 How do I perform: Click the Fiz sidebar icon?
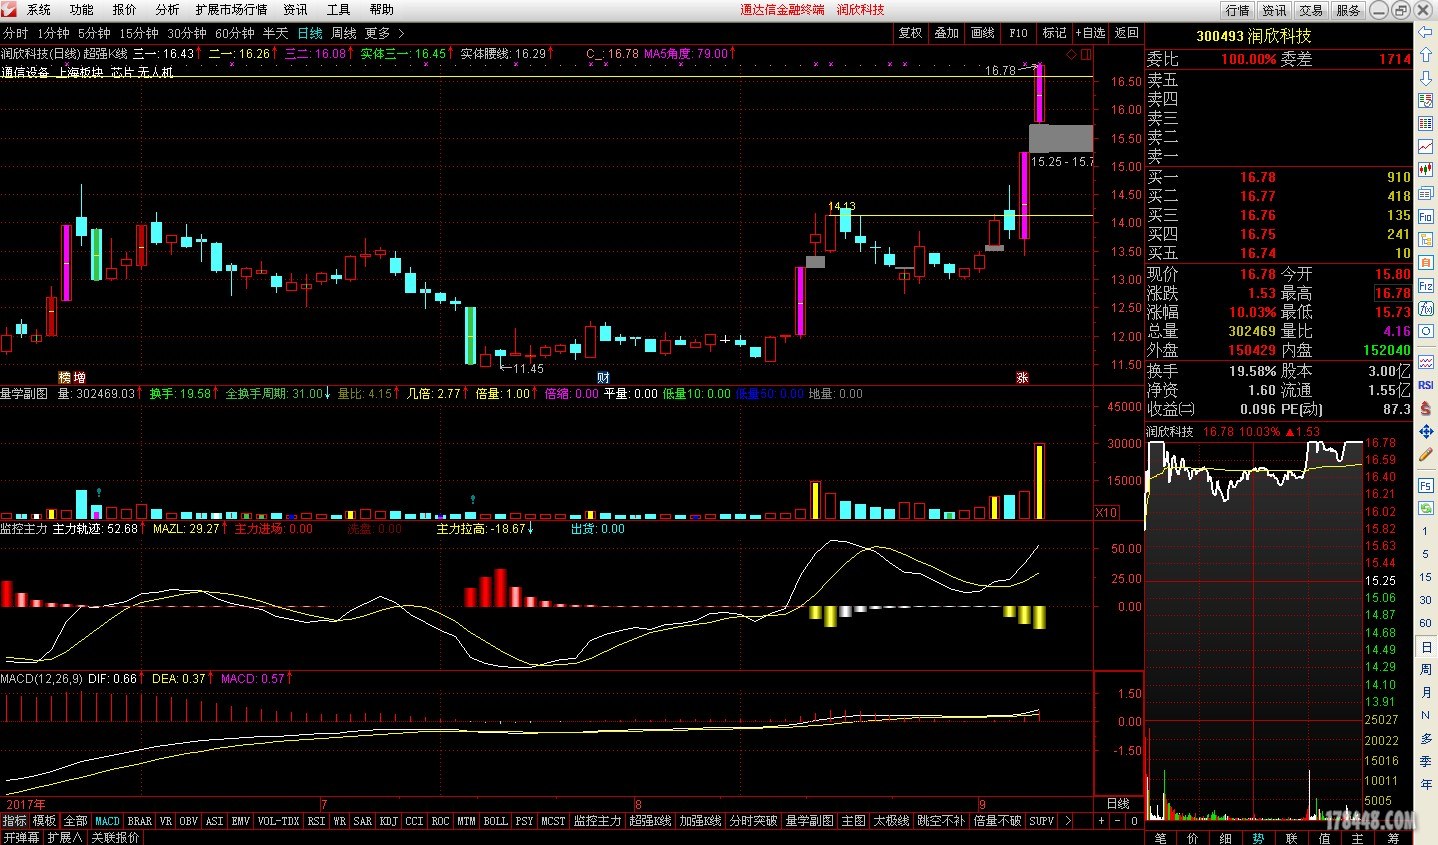1425,285
